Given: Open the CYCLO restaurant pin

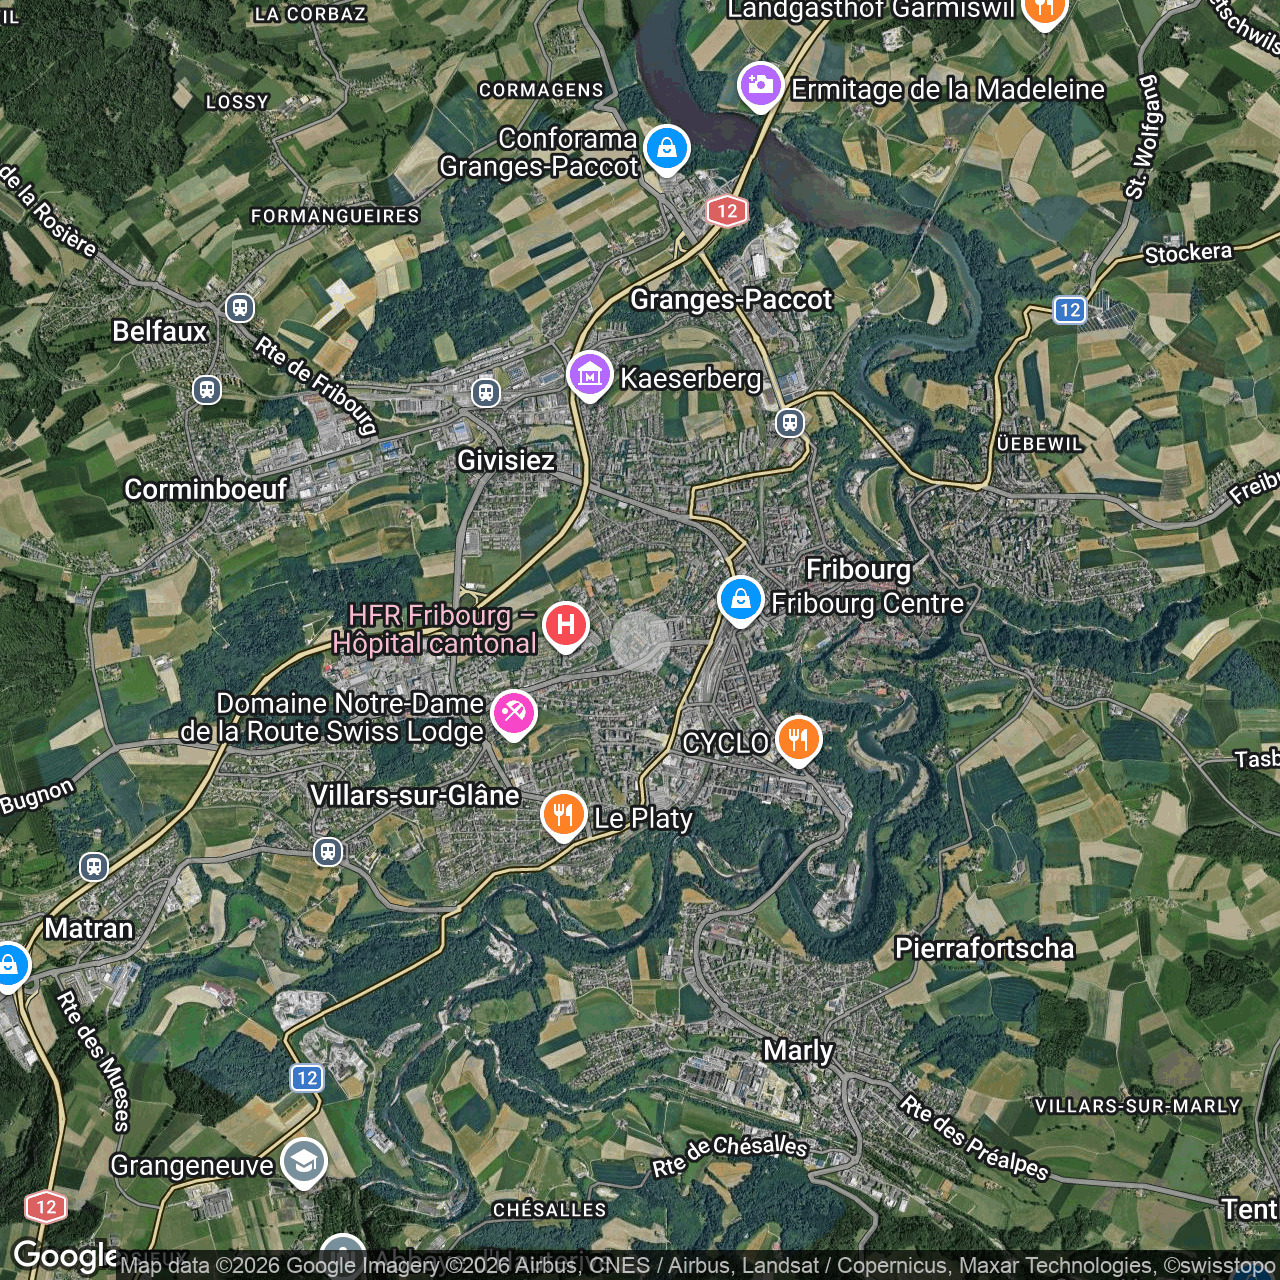Looking at the screenshot, I should (x=798, y=741).
